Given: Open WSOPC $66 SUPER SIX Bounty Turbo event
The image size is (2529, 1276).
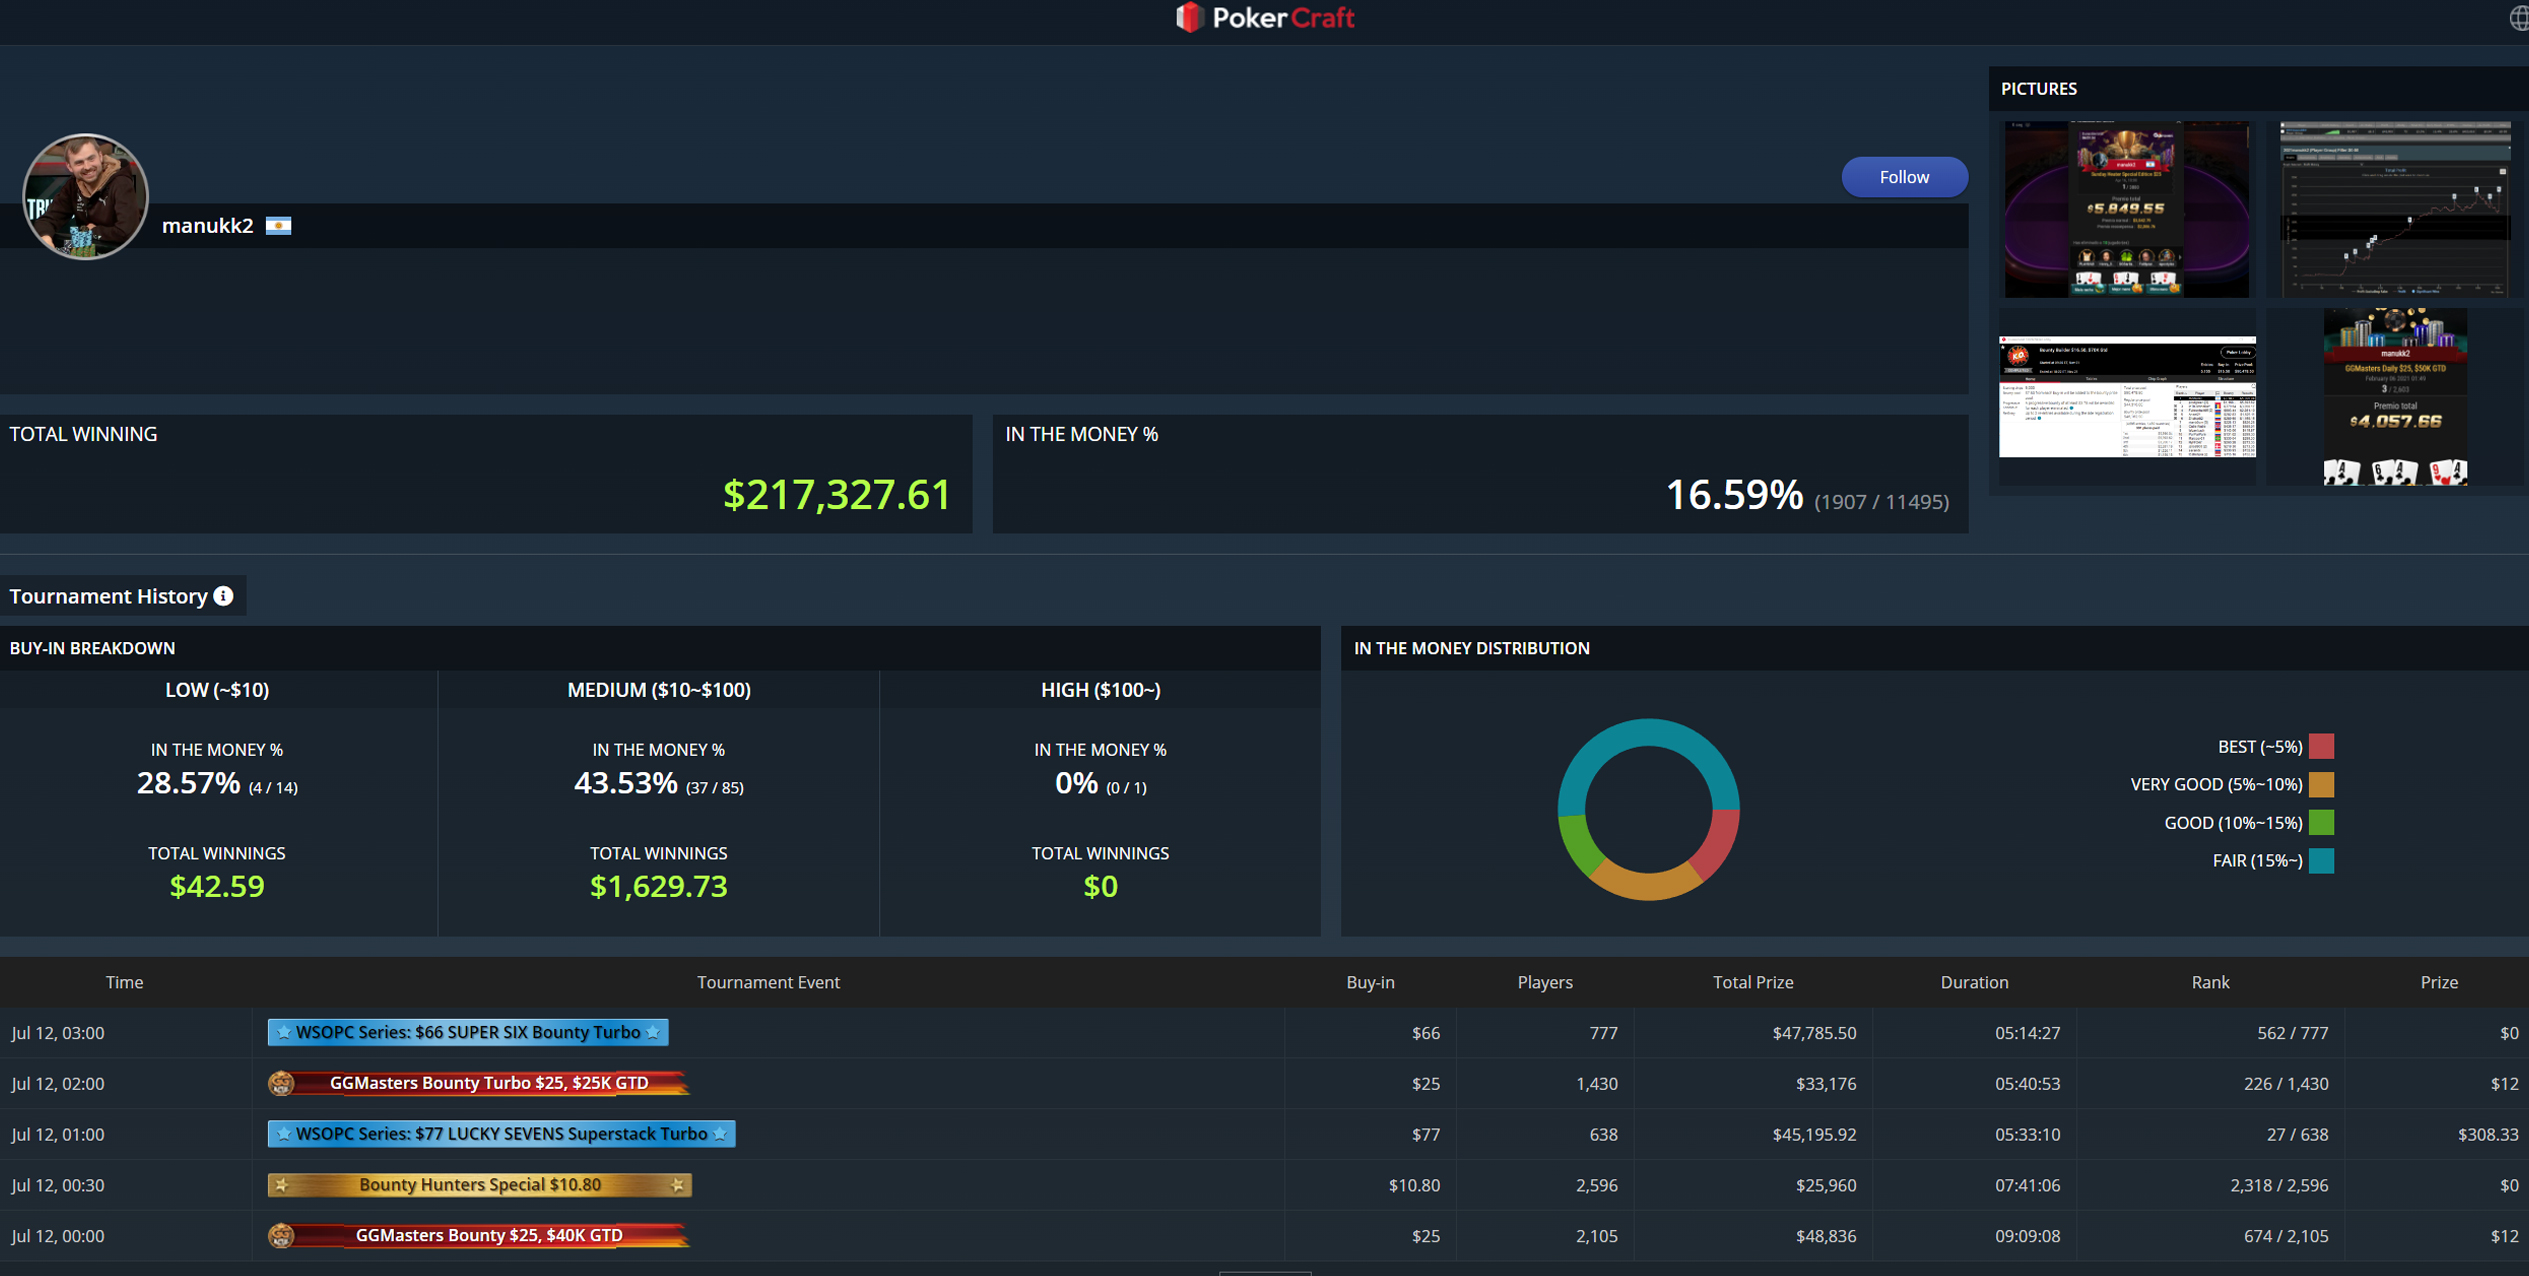Looking at the screenshot, I should coord(468,1032).
